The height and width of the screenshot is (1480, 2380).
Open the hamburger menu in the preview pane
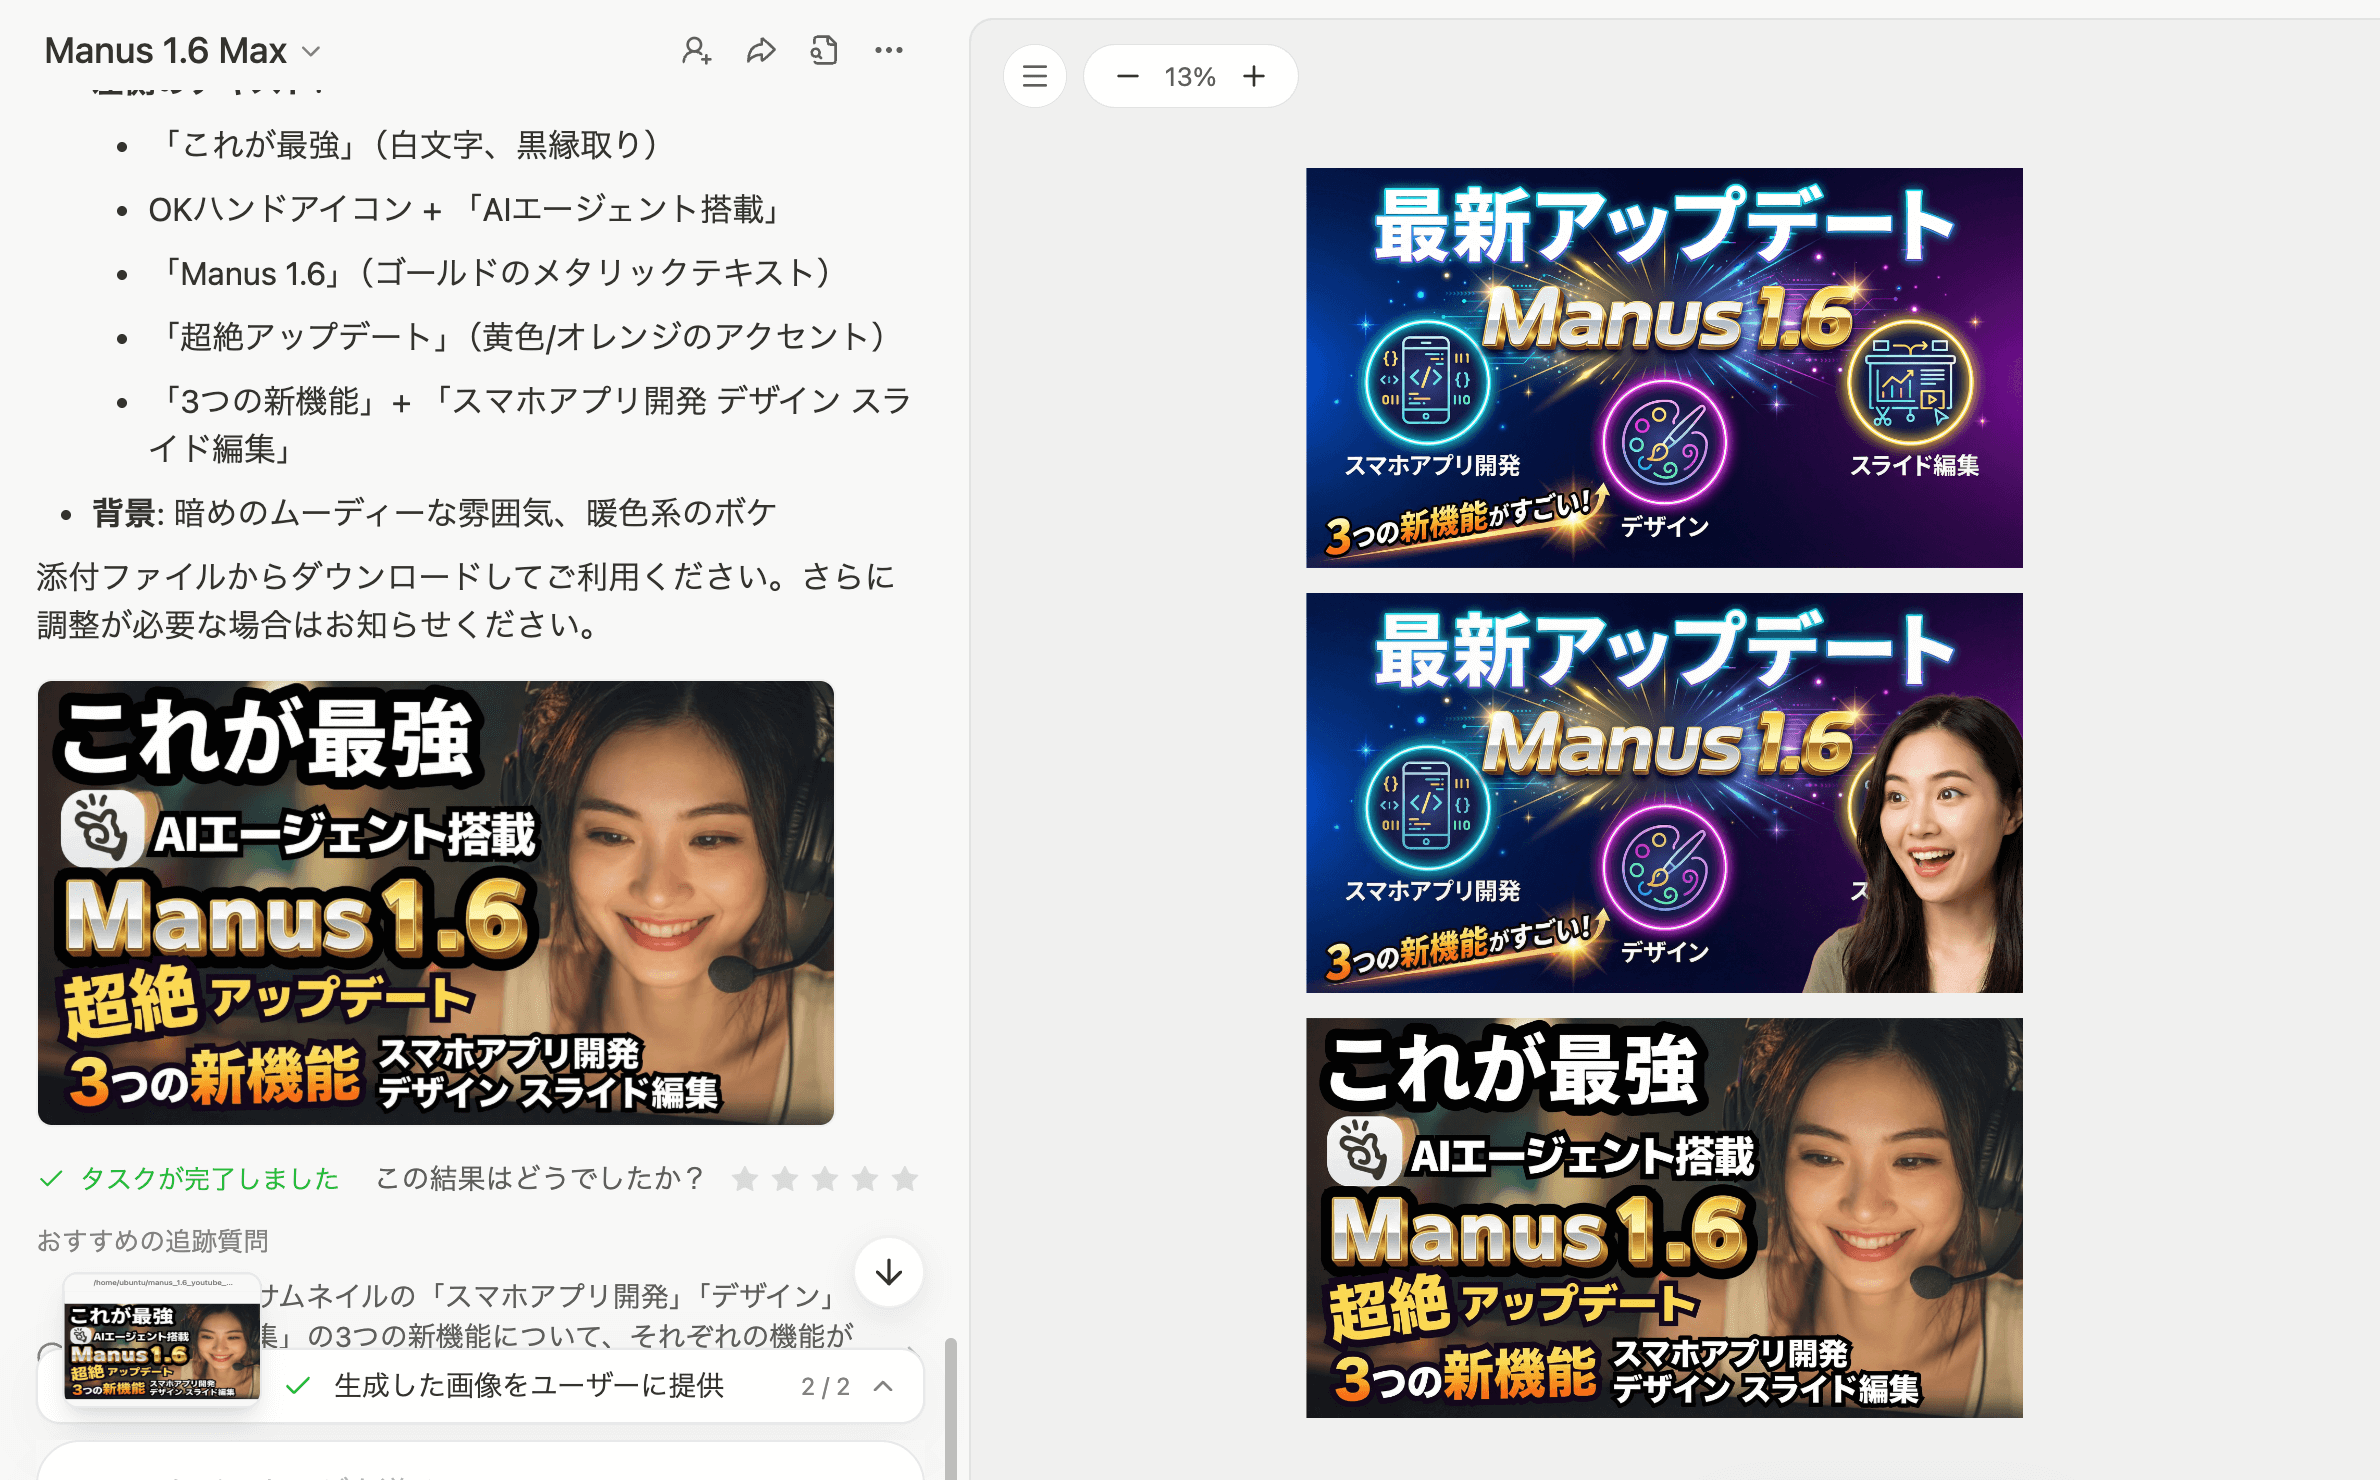pyautogui.click(x=1035, y=76)
